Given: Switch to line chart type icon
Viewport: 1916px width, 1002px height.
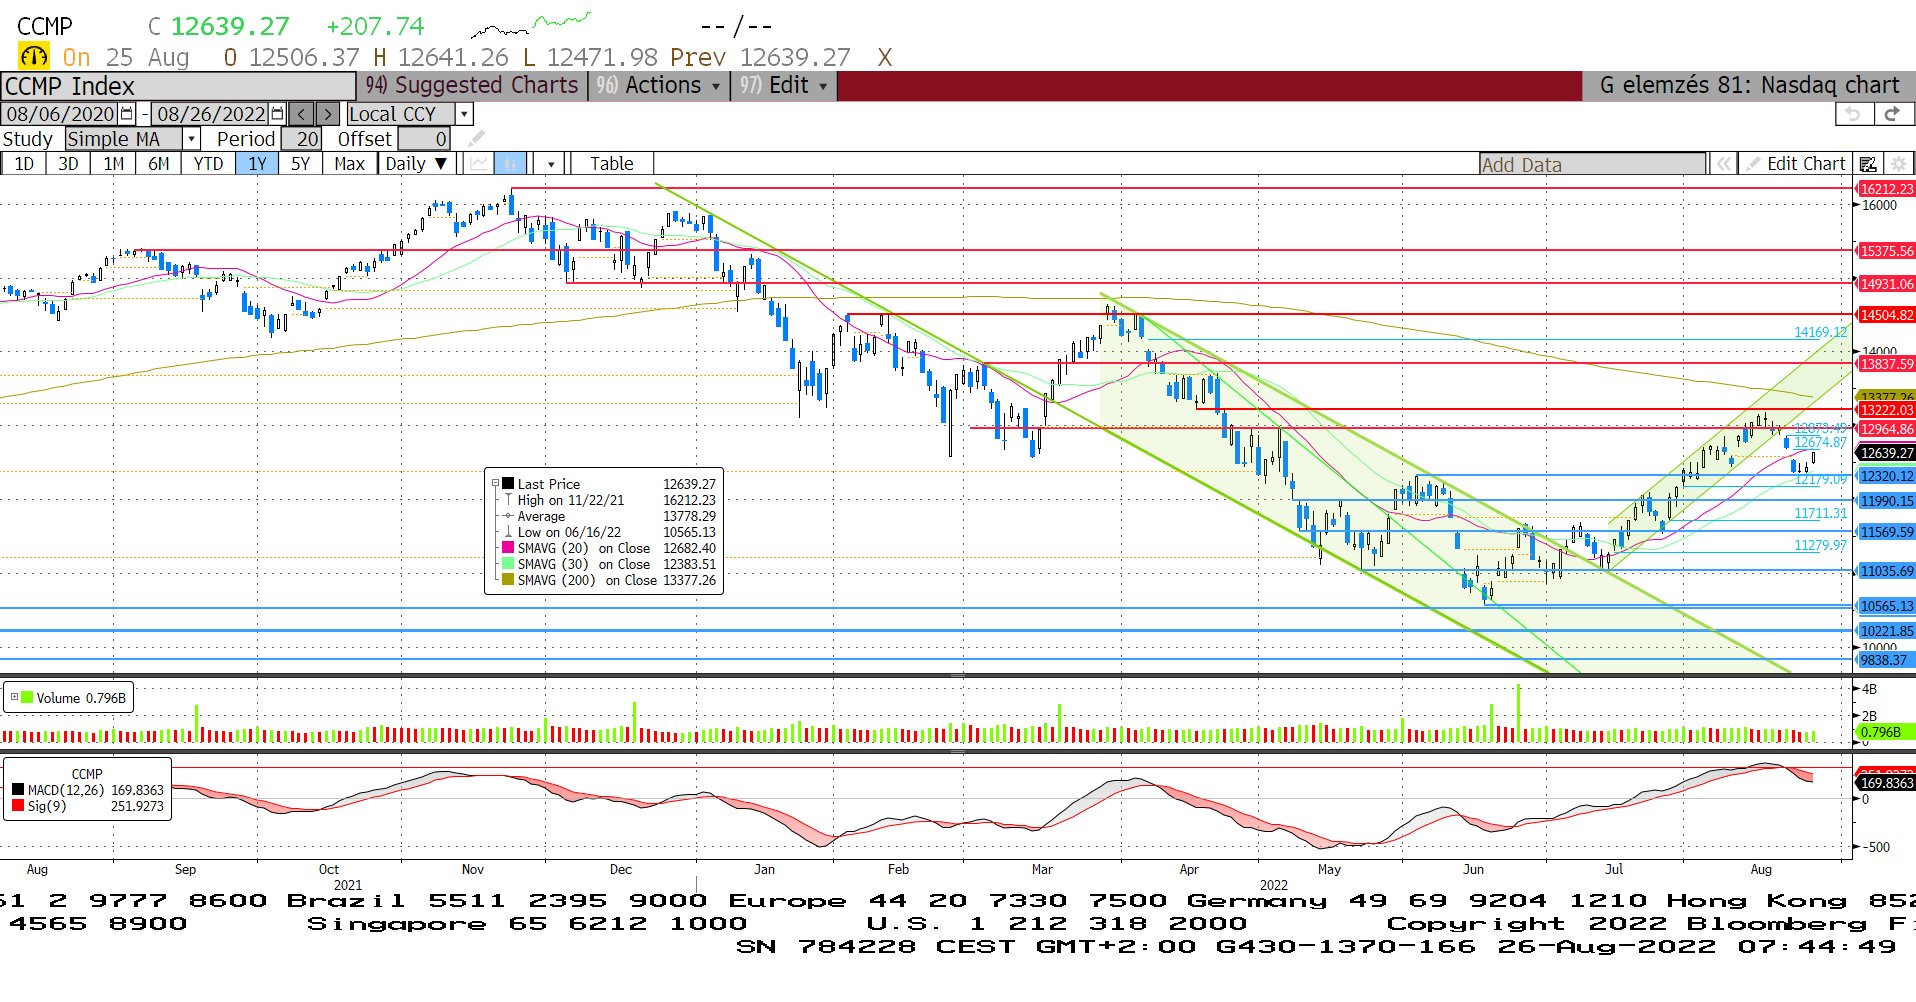Looking at the screenshot, I should pos(479,163).
